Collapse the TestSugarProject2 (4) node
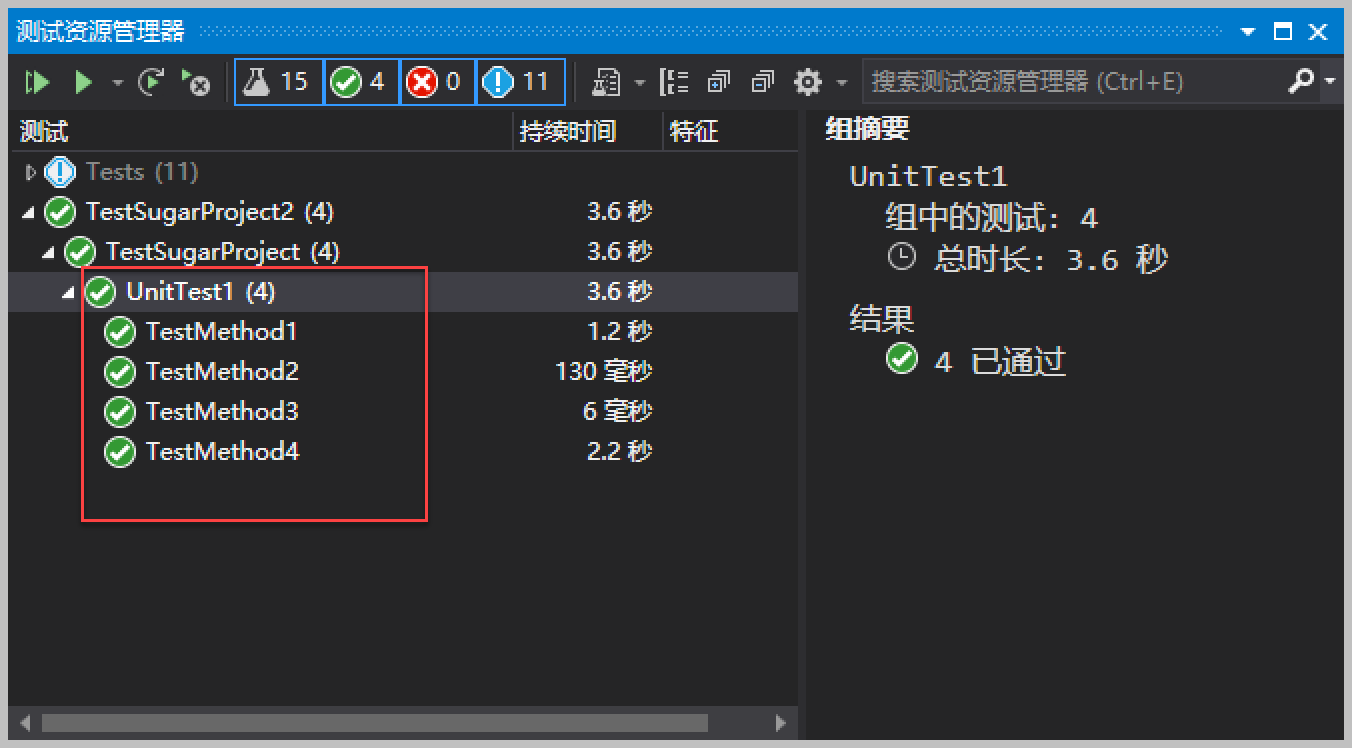Image resolution: width=1352 pixels, height=748 pixels. (x=28, y=213)
